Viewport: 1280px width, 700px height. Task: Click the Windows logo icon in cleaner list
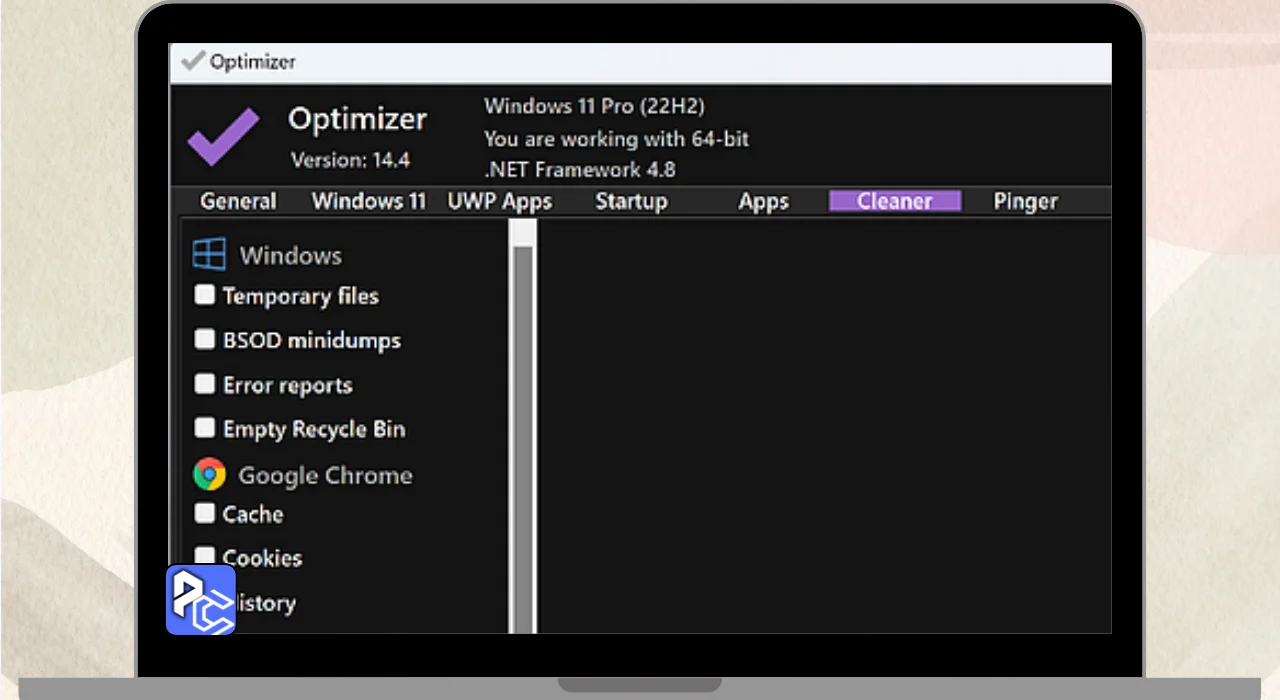pyautogui.click(x=209, y=255)
